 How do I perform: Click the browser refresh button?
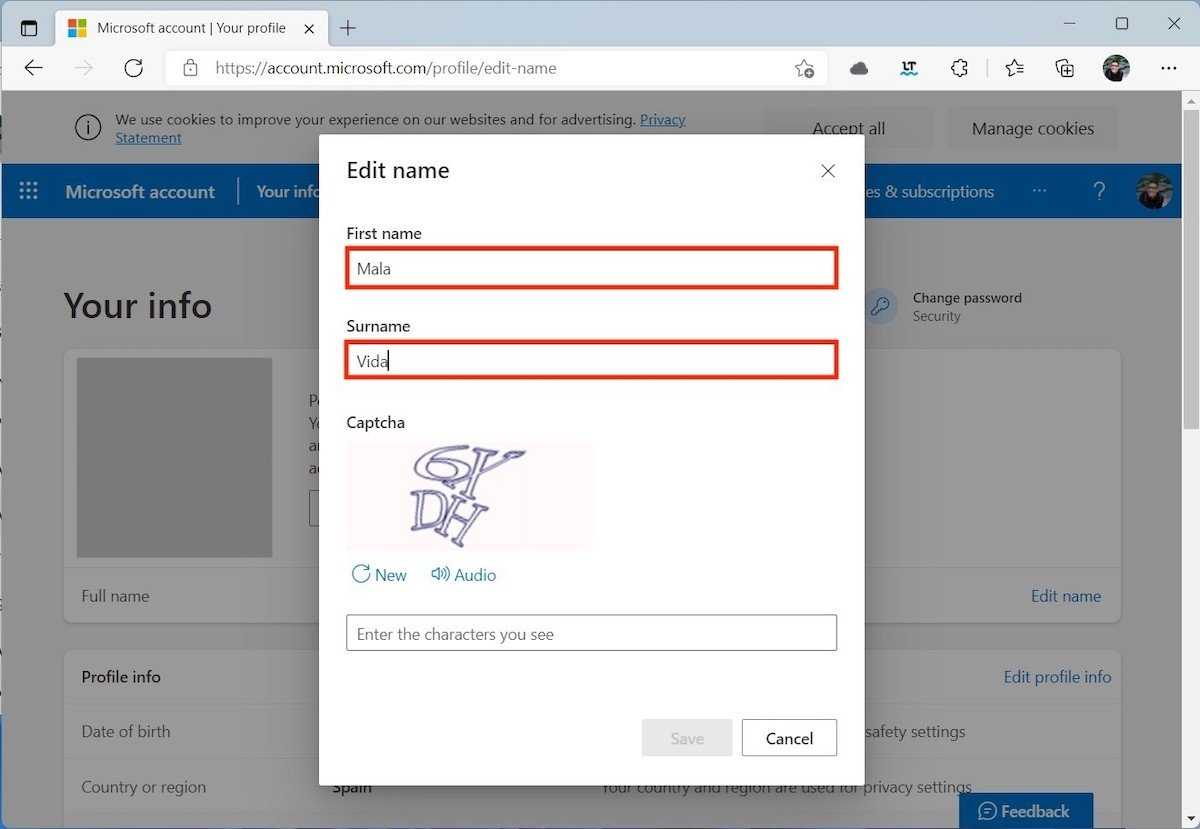point(133,68)
